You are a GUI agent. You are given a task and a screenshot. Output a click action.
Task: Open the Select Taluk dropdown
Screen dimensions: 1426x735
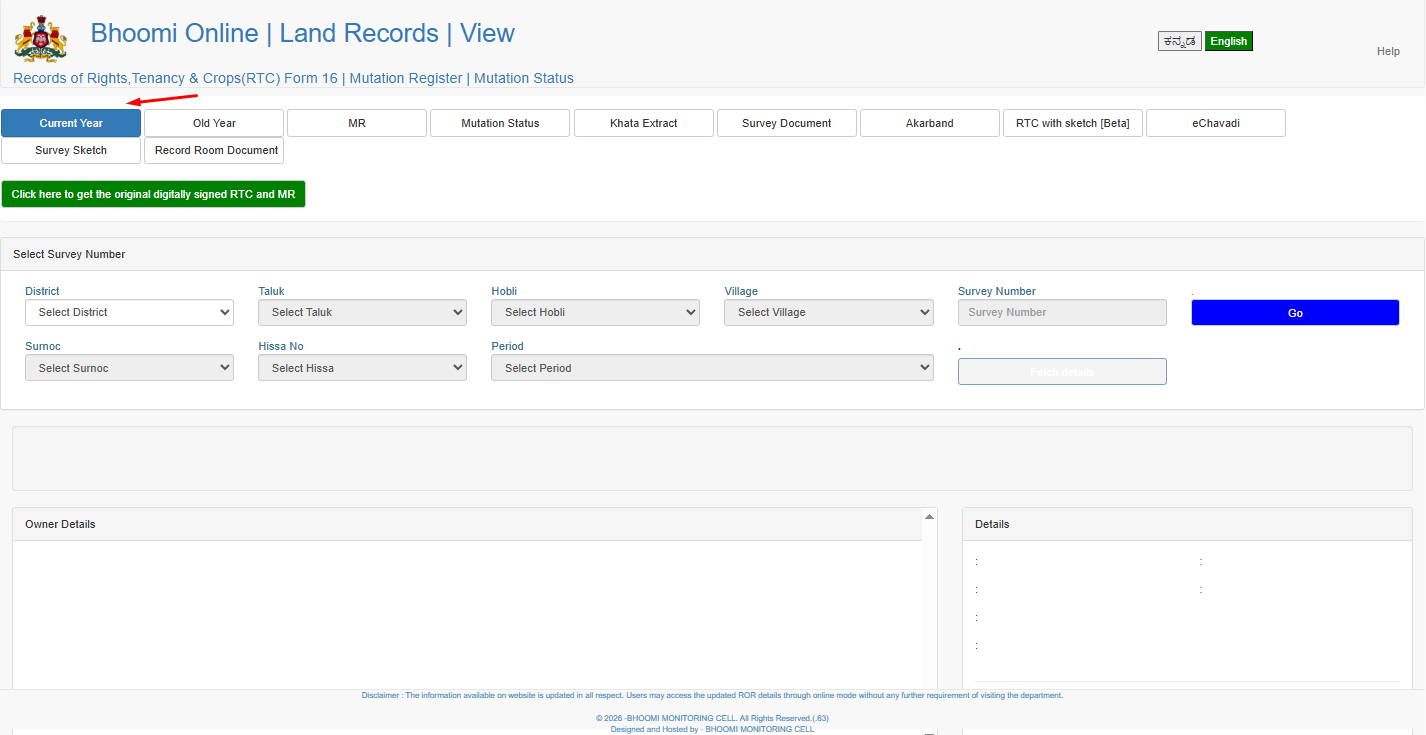coord(362,313)
